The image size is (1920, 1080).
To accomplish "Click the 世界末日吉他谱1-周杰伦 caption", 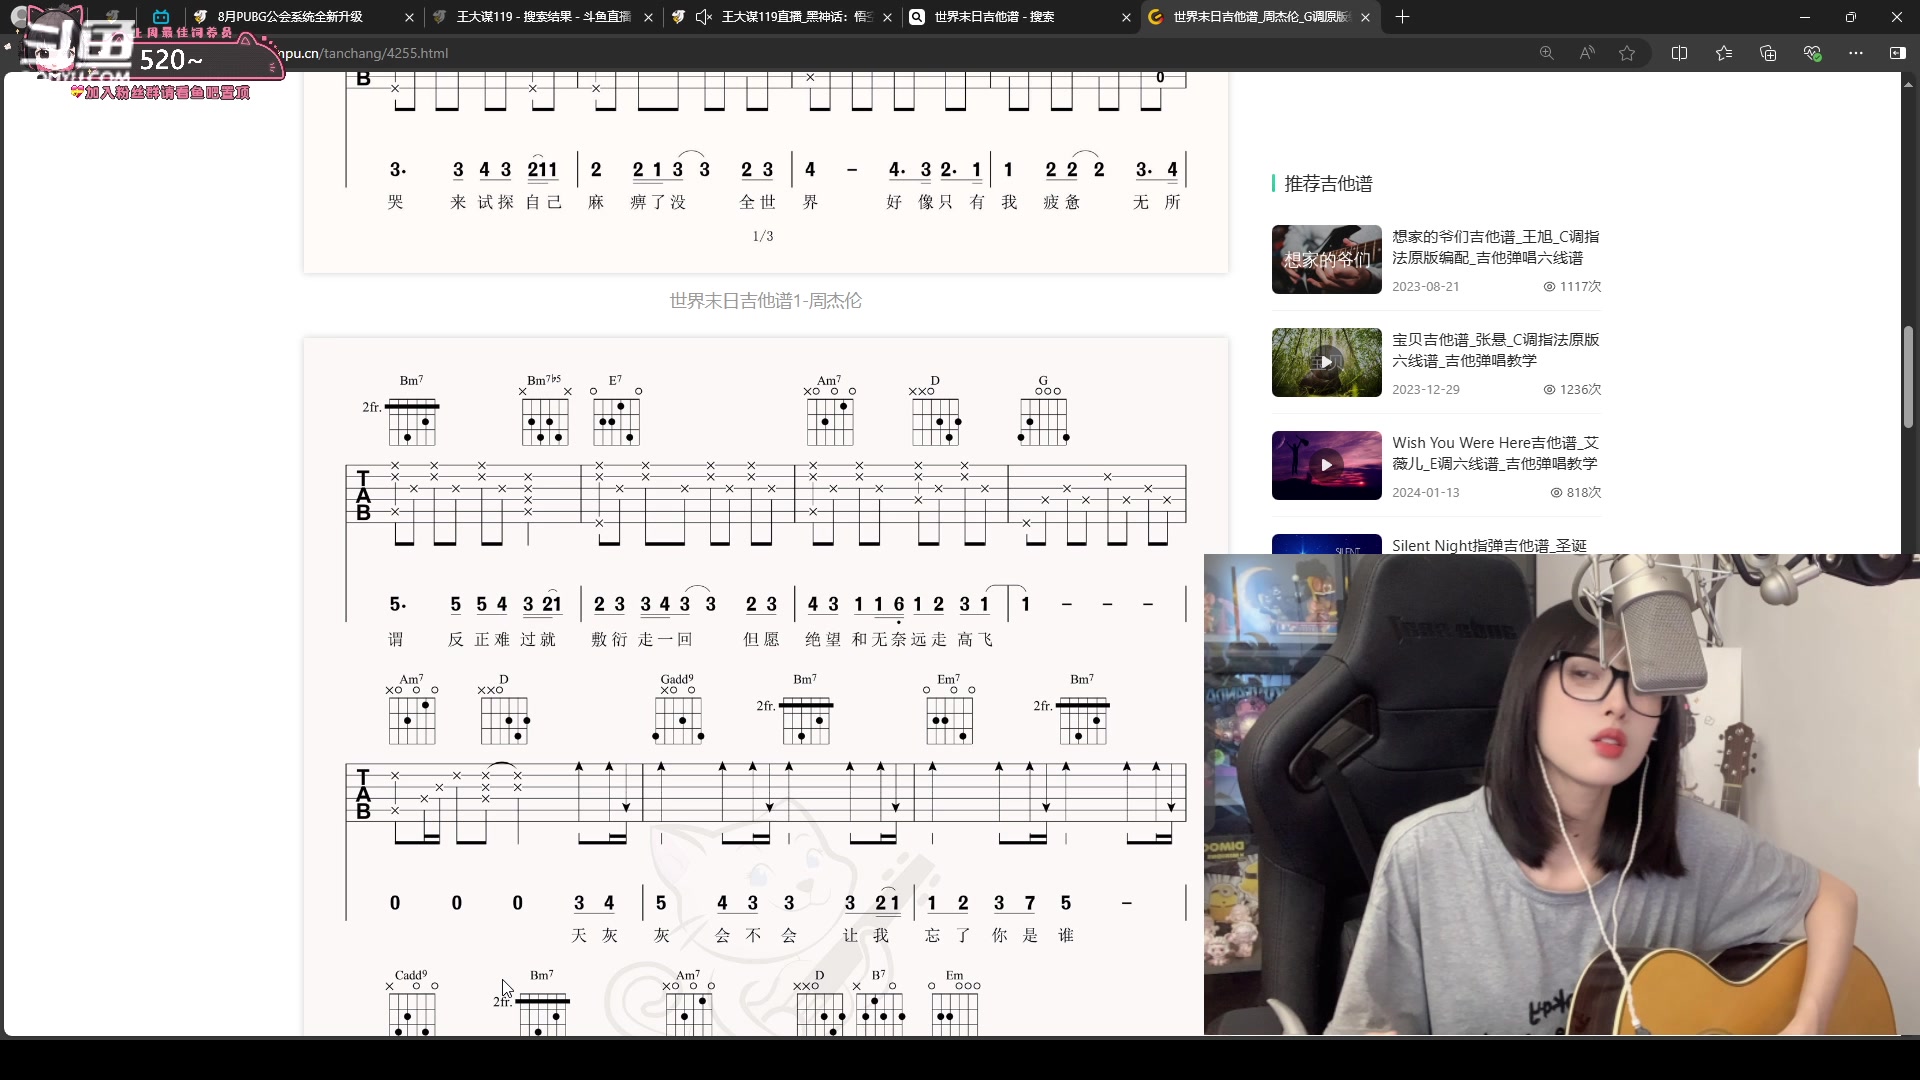I will (765, 301).
